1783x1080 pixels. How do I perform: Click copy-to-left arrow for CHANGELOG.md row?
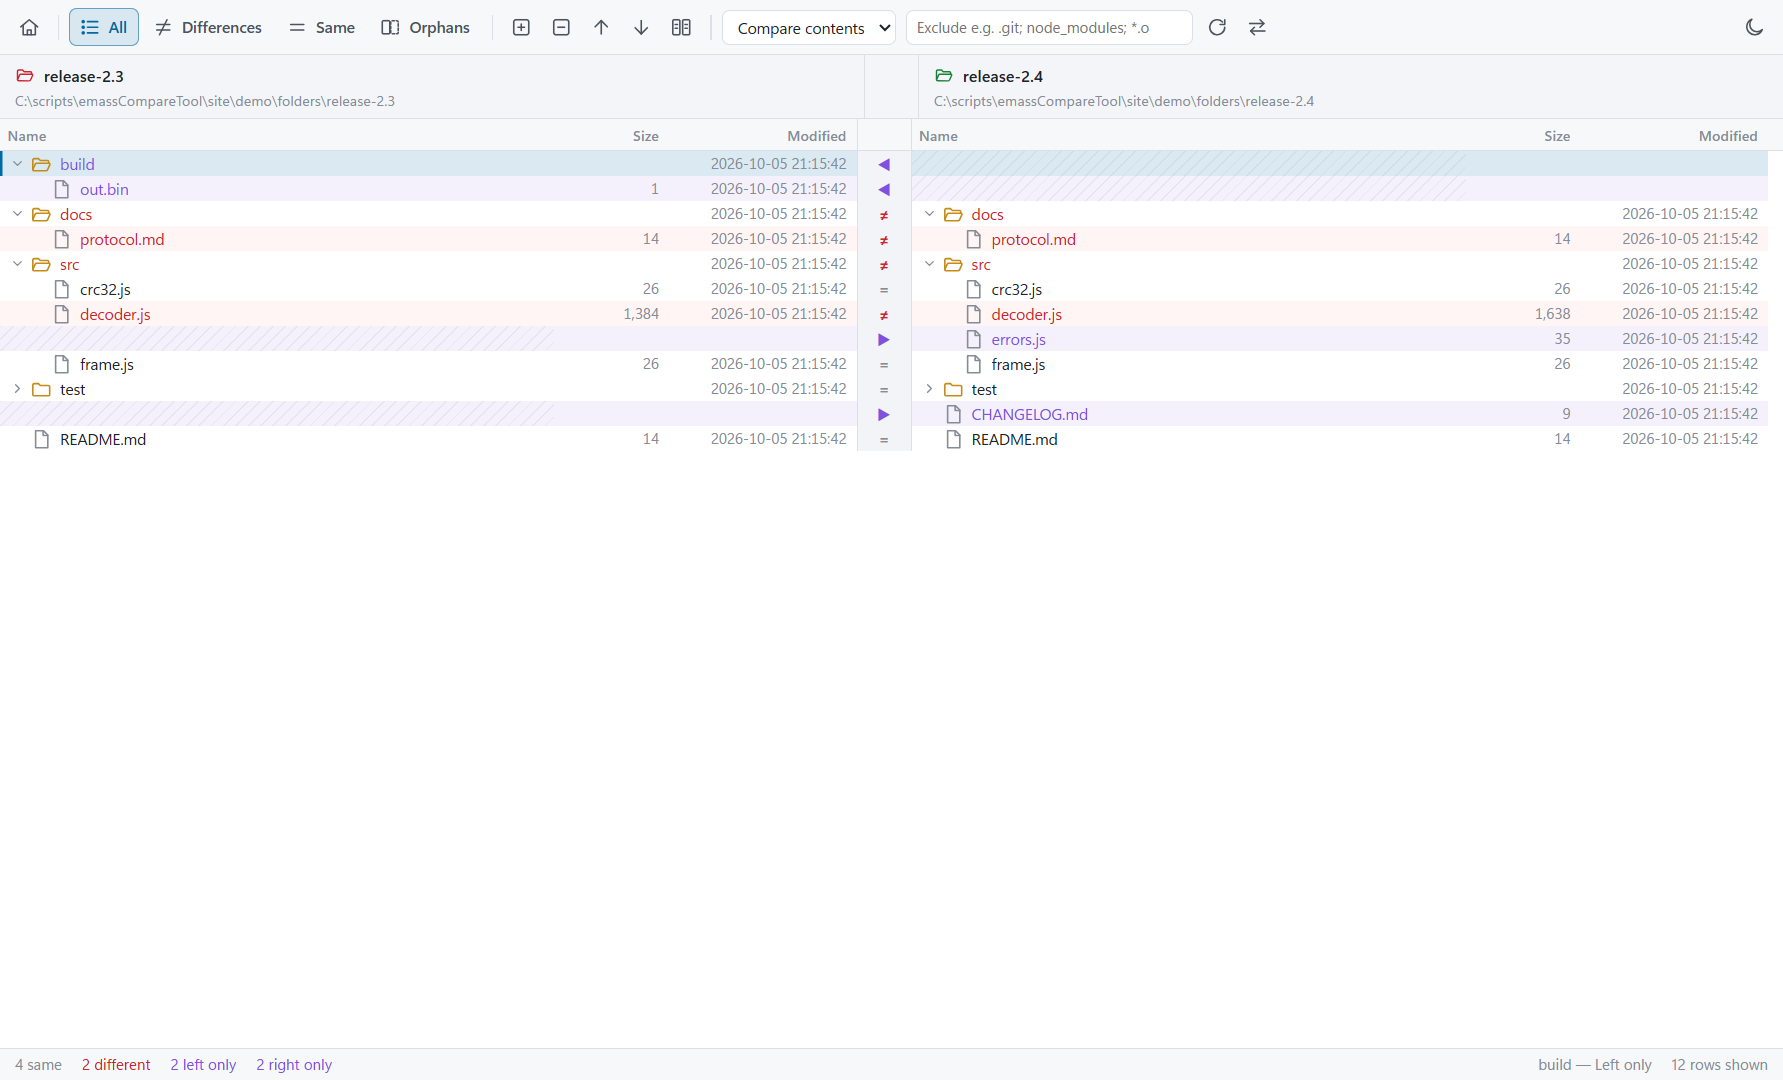[x=884, y=414]
